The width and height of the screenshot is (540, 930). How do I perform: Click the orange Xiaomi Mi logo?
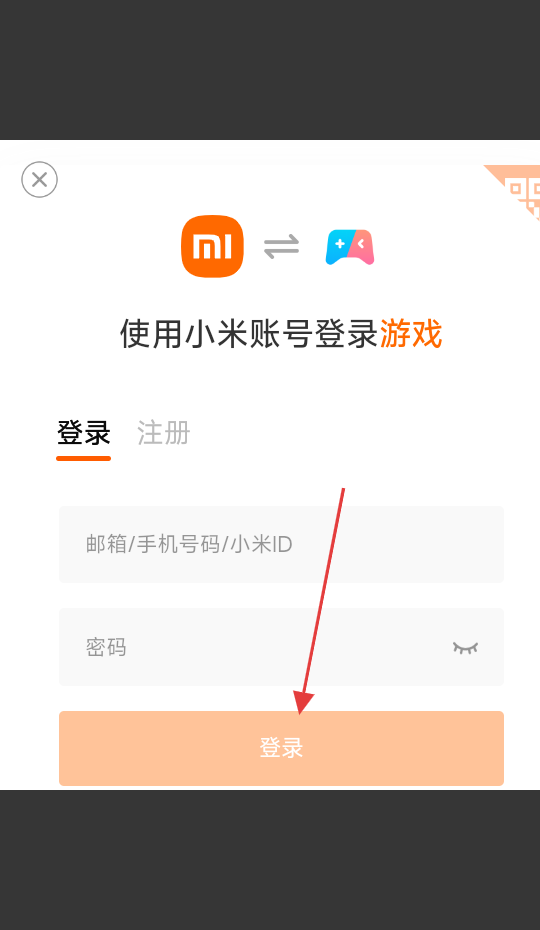(x=212, y=246)
